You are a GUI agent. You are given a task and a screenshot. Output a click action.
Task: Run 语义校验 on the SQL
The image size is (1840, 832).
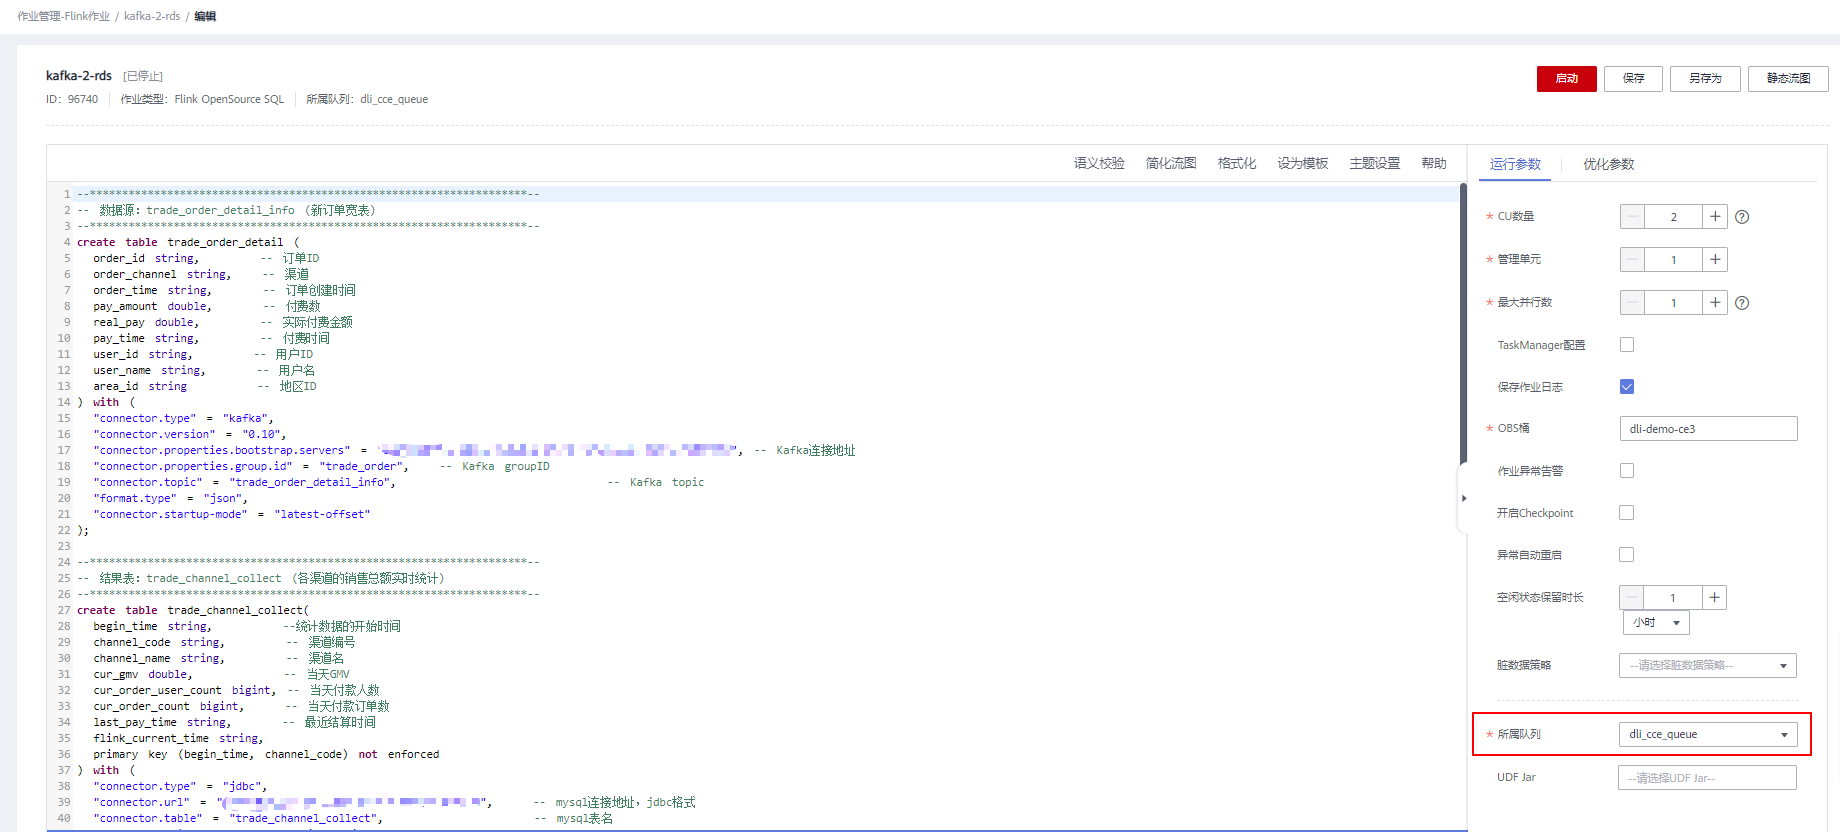click(1099, 163)
